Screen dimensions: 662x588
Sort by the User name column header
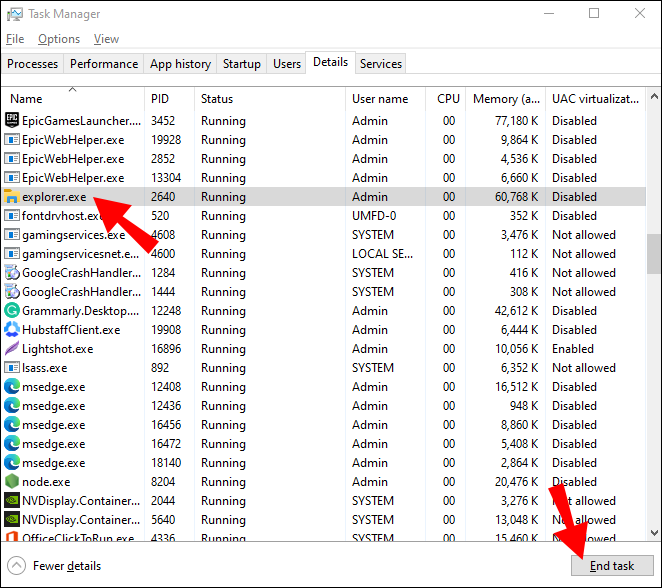point(385,99)
